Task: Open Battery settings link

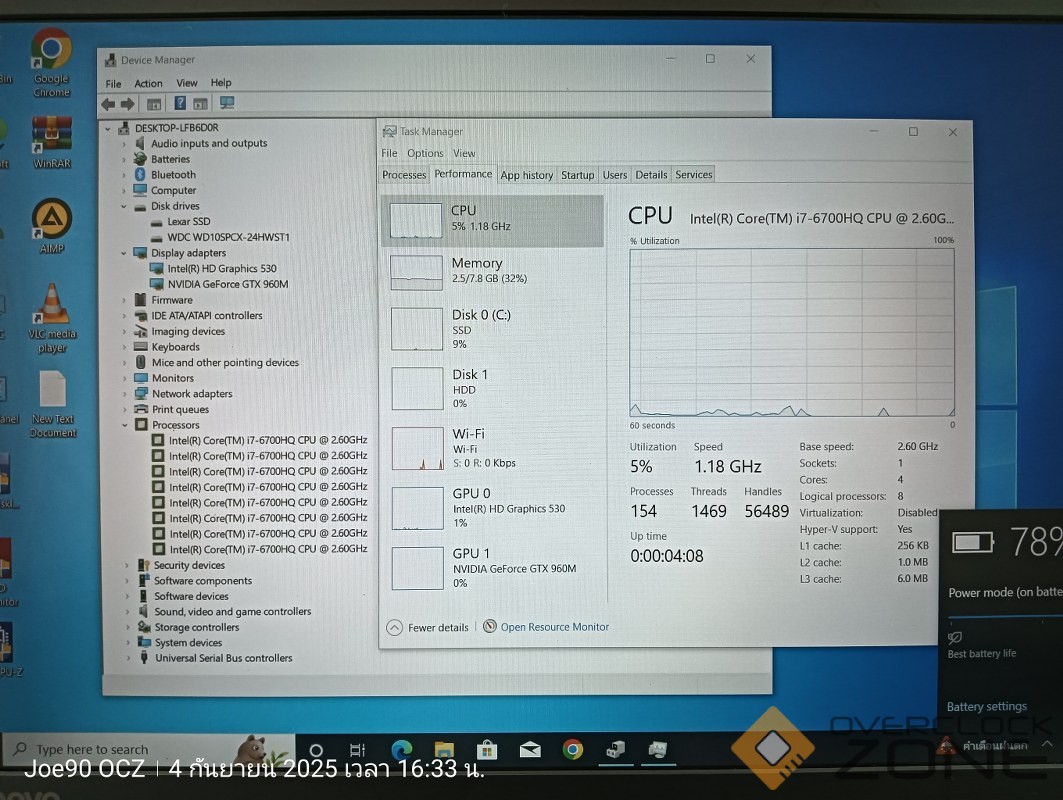Action: (x=986, y=706)
